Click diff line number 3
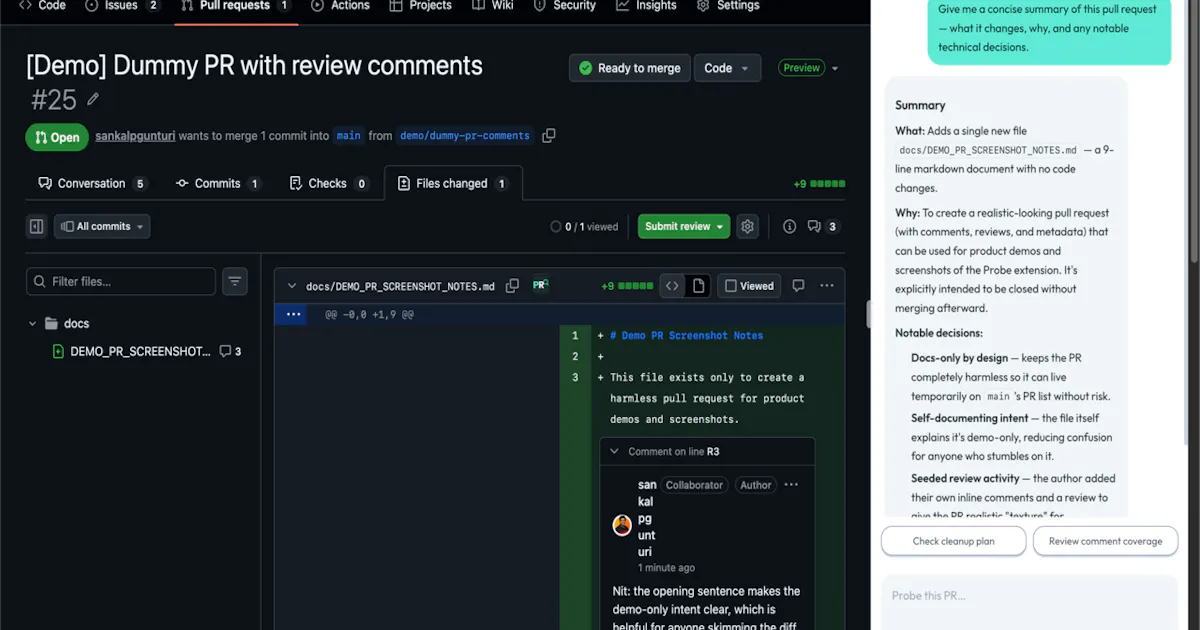 [x=575, y=378]
